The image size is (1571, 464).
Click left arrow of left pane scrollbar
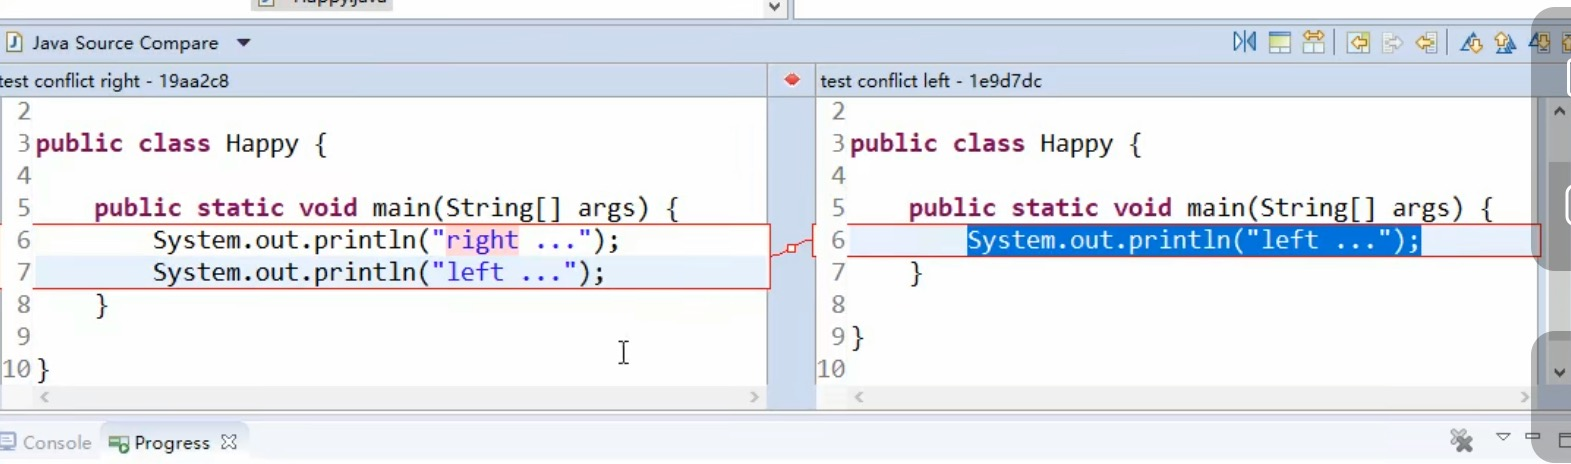[44, 397]
